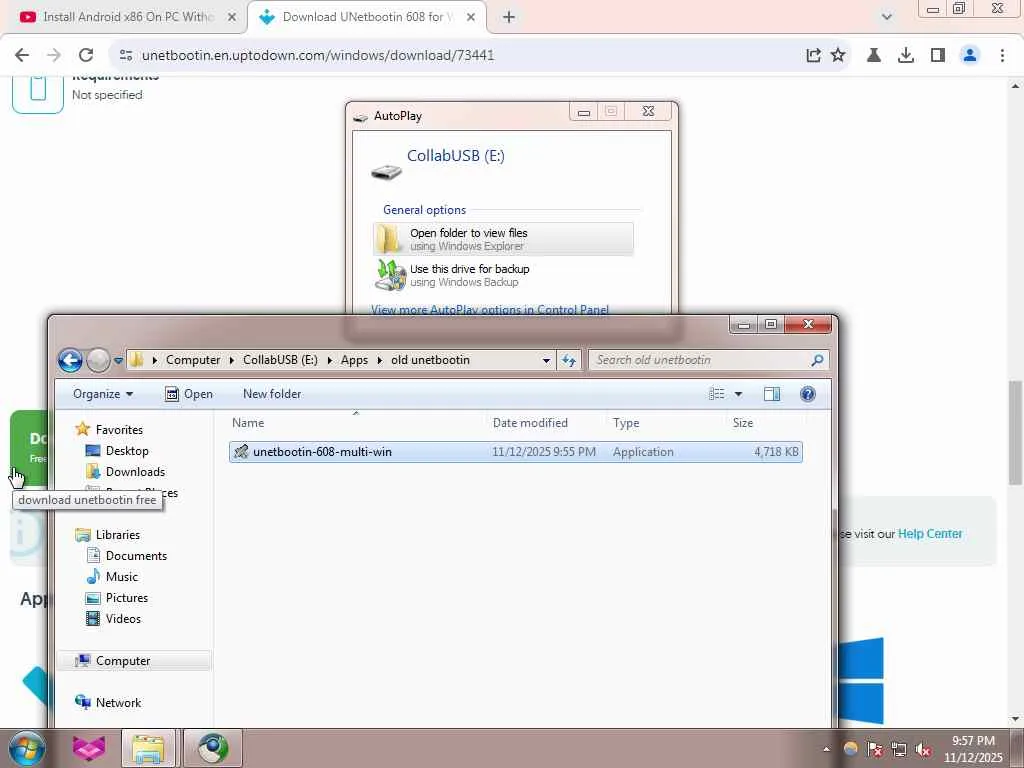The width and height of the screenshot is (1024, 768).
Task: Open Chrome labs flask icon
Action: point(874,56)
